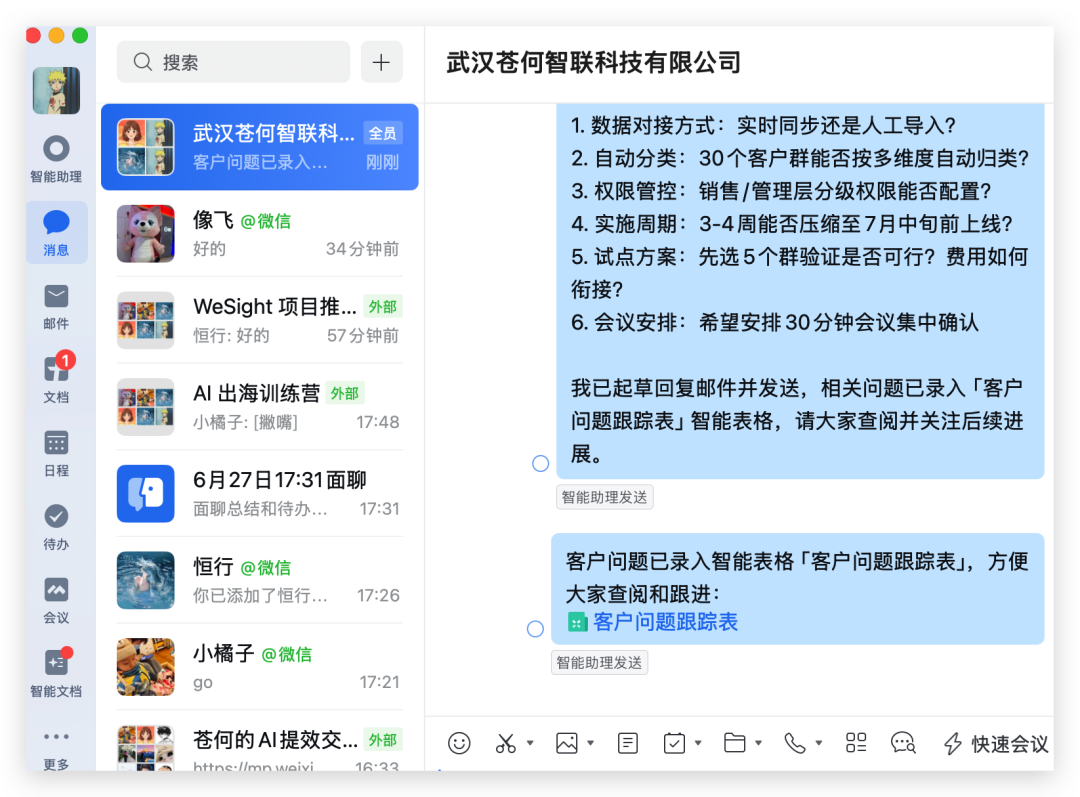The height and width of the screenshot is (797, 1080).
Task: Click the 17:48 timestamp
Action: [377, 422]
